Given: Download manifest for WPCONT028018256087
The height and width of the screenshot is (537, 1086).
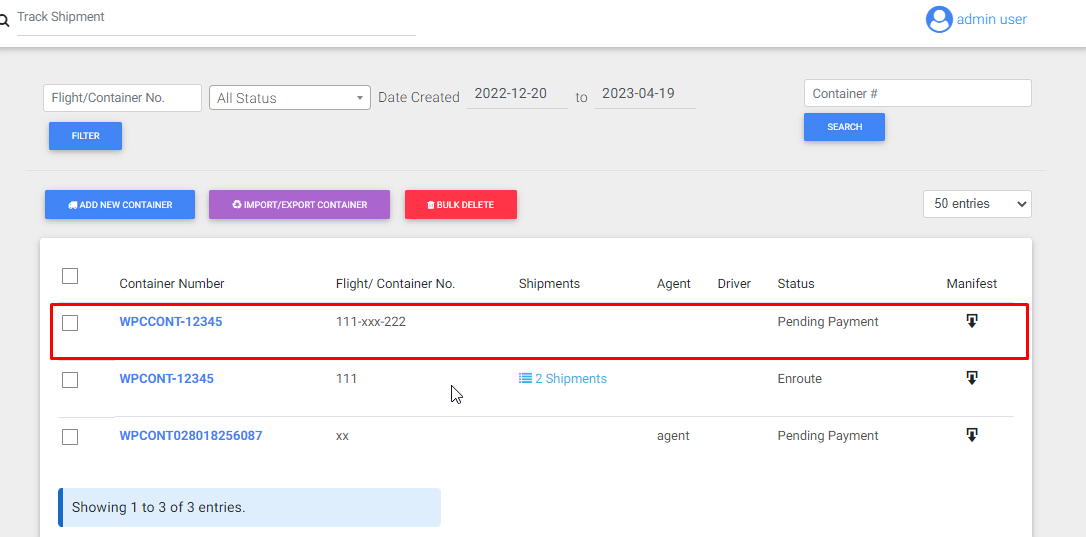Looking at the screenshot, I should click(972, 434).
